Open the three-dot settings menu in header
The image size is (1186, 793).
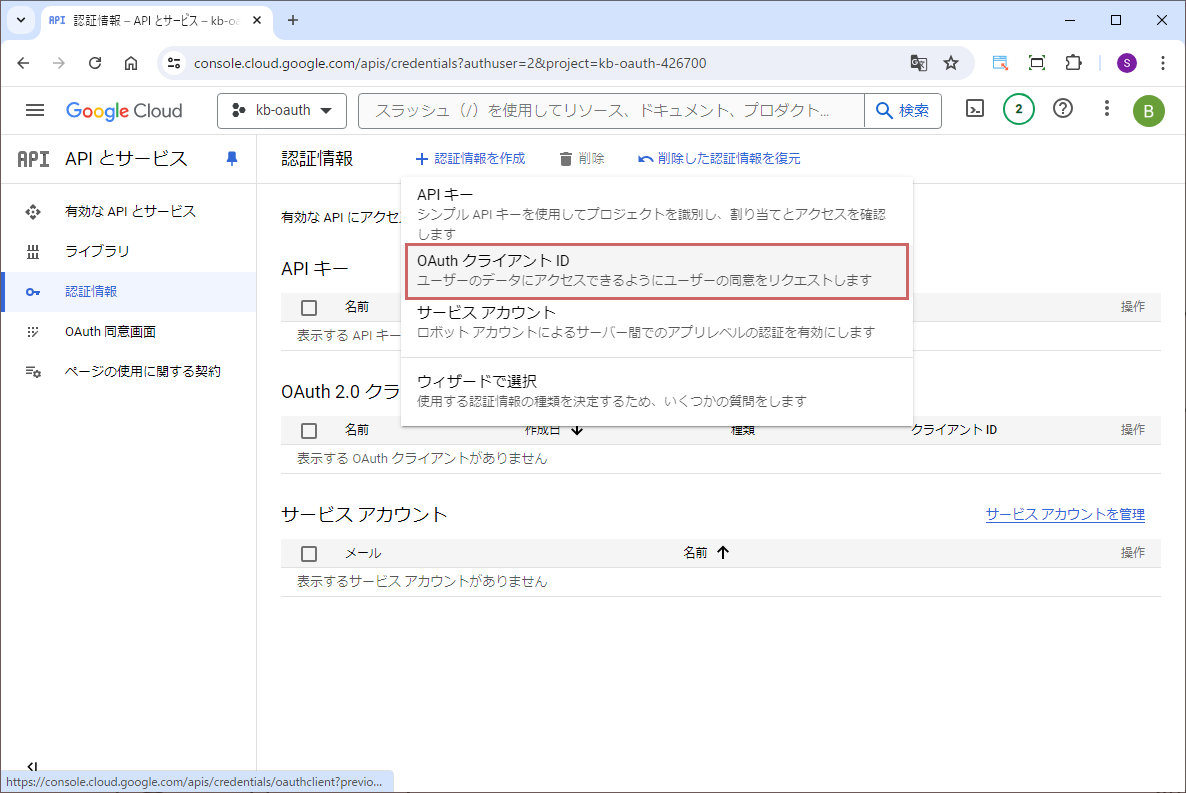1106,110
